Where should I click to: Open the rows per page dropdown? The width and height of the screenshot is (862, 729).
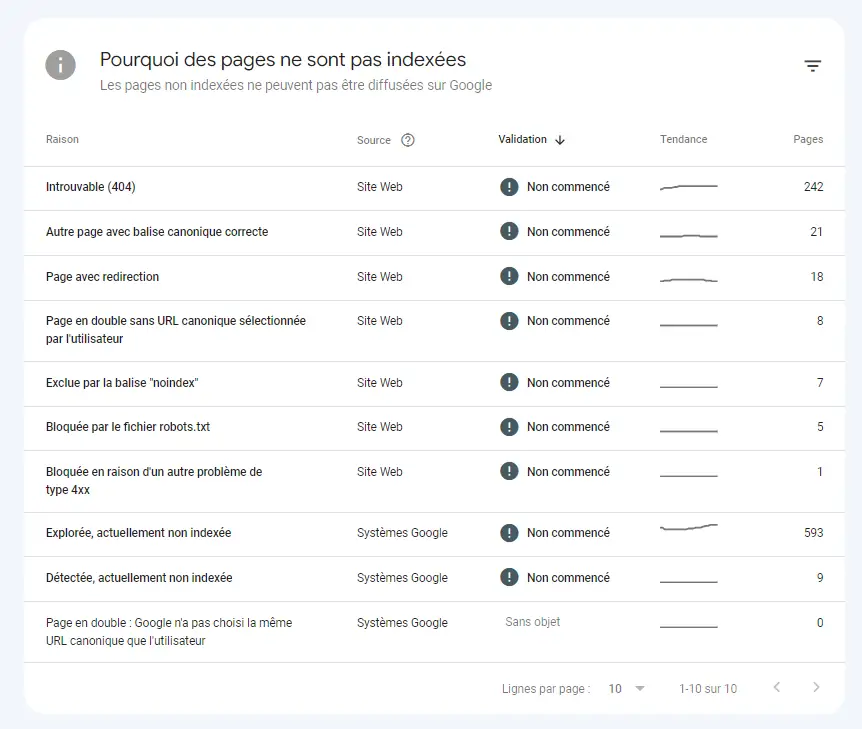point(627,688)
